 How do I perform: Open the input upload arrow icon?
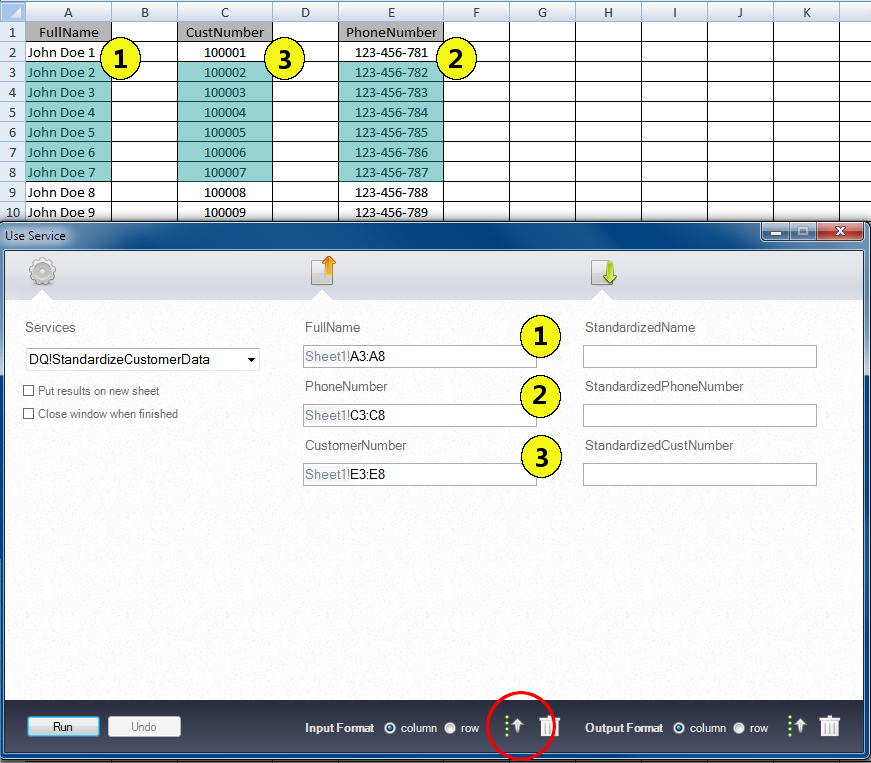(x=324, y=270)
